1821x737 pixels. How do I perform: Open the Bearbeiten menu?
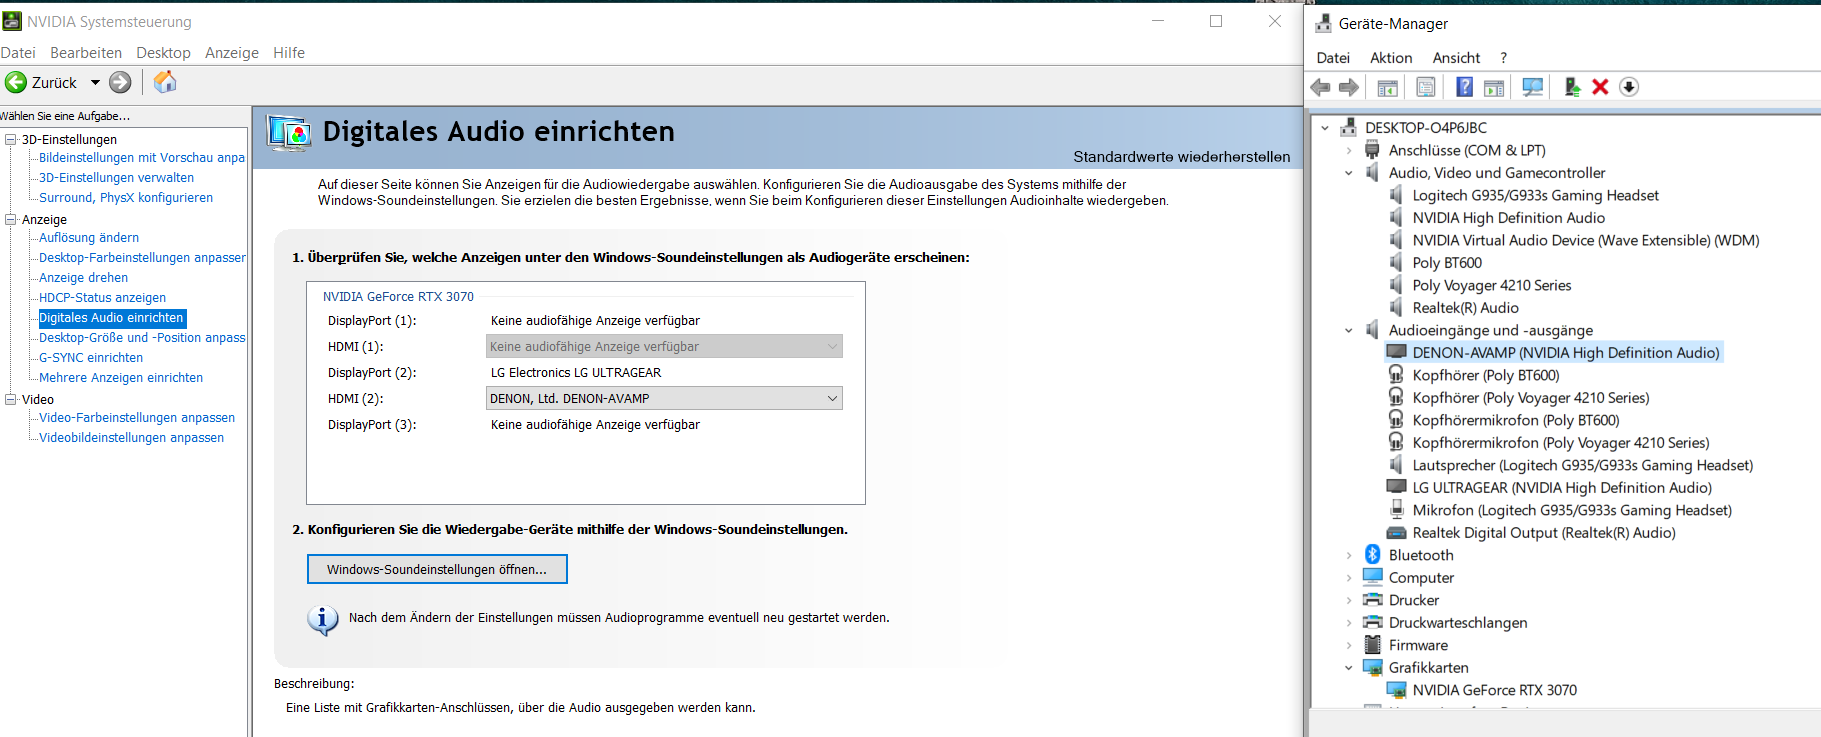point(86,53)
